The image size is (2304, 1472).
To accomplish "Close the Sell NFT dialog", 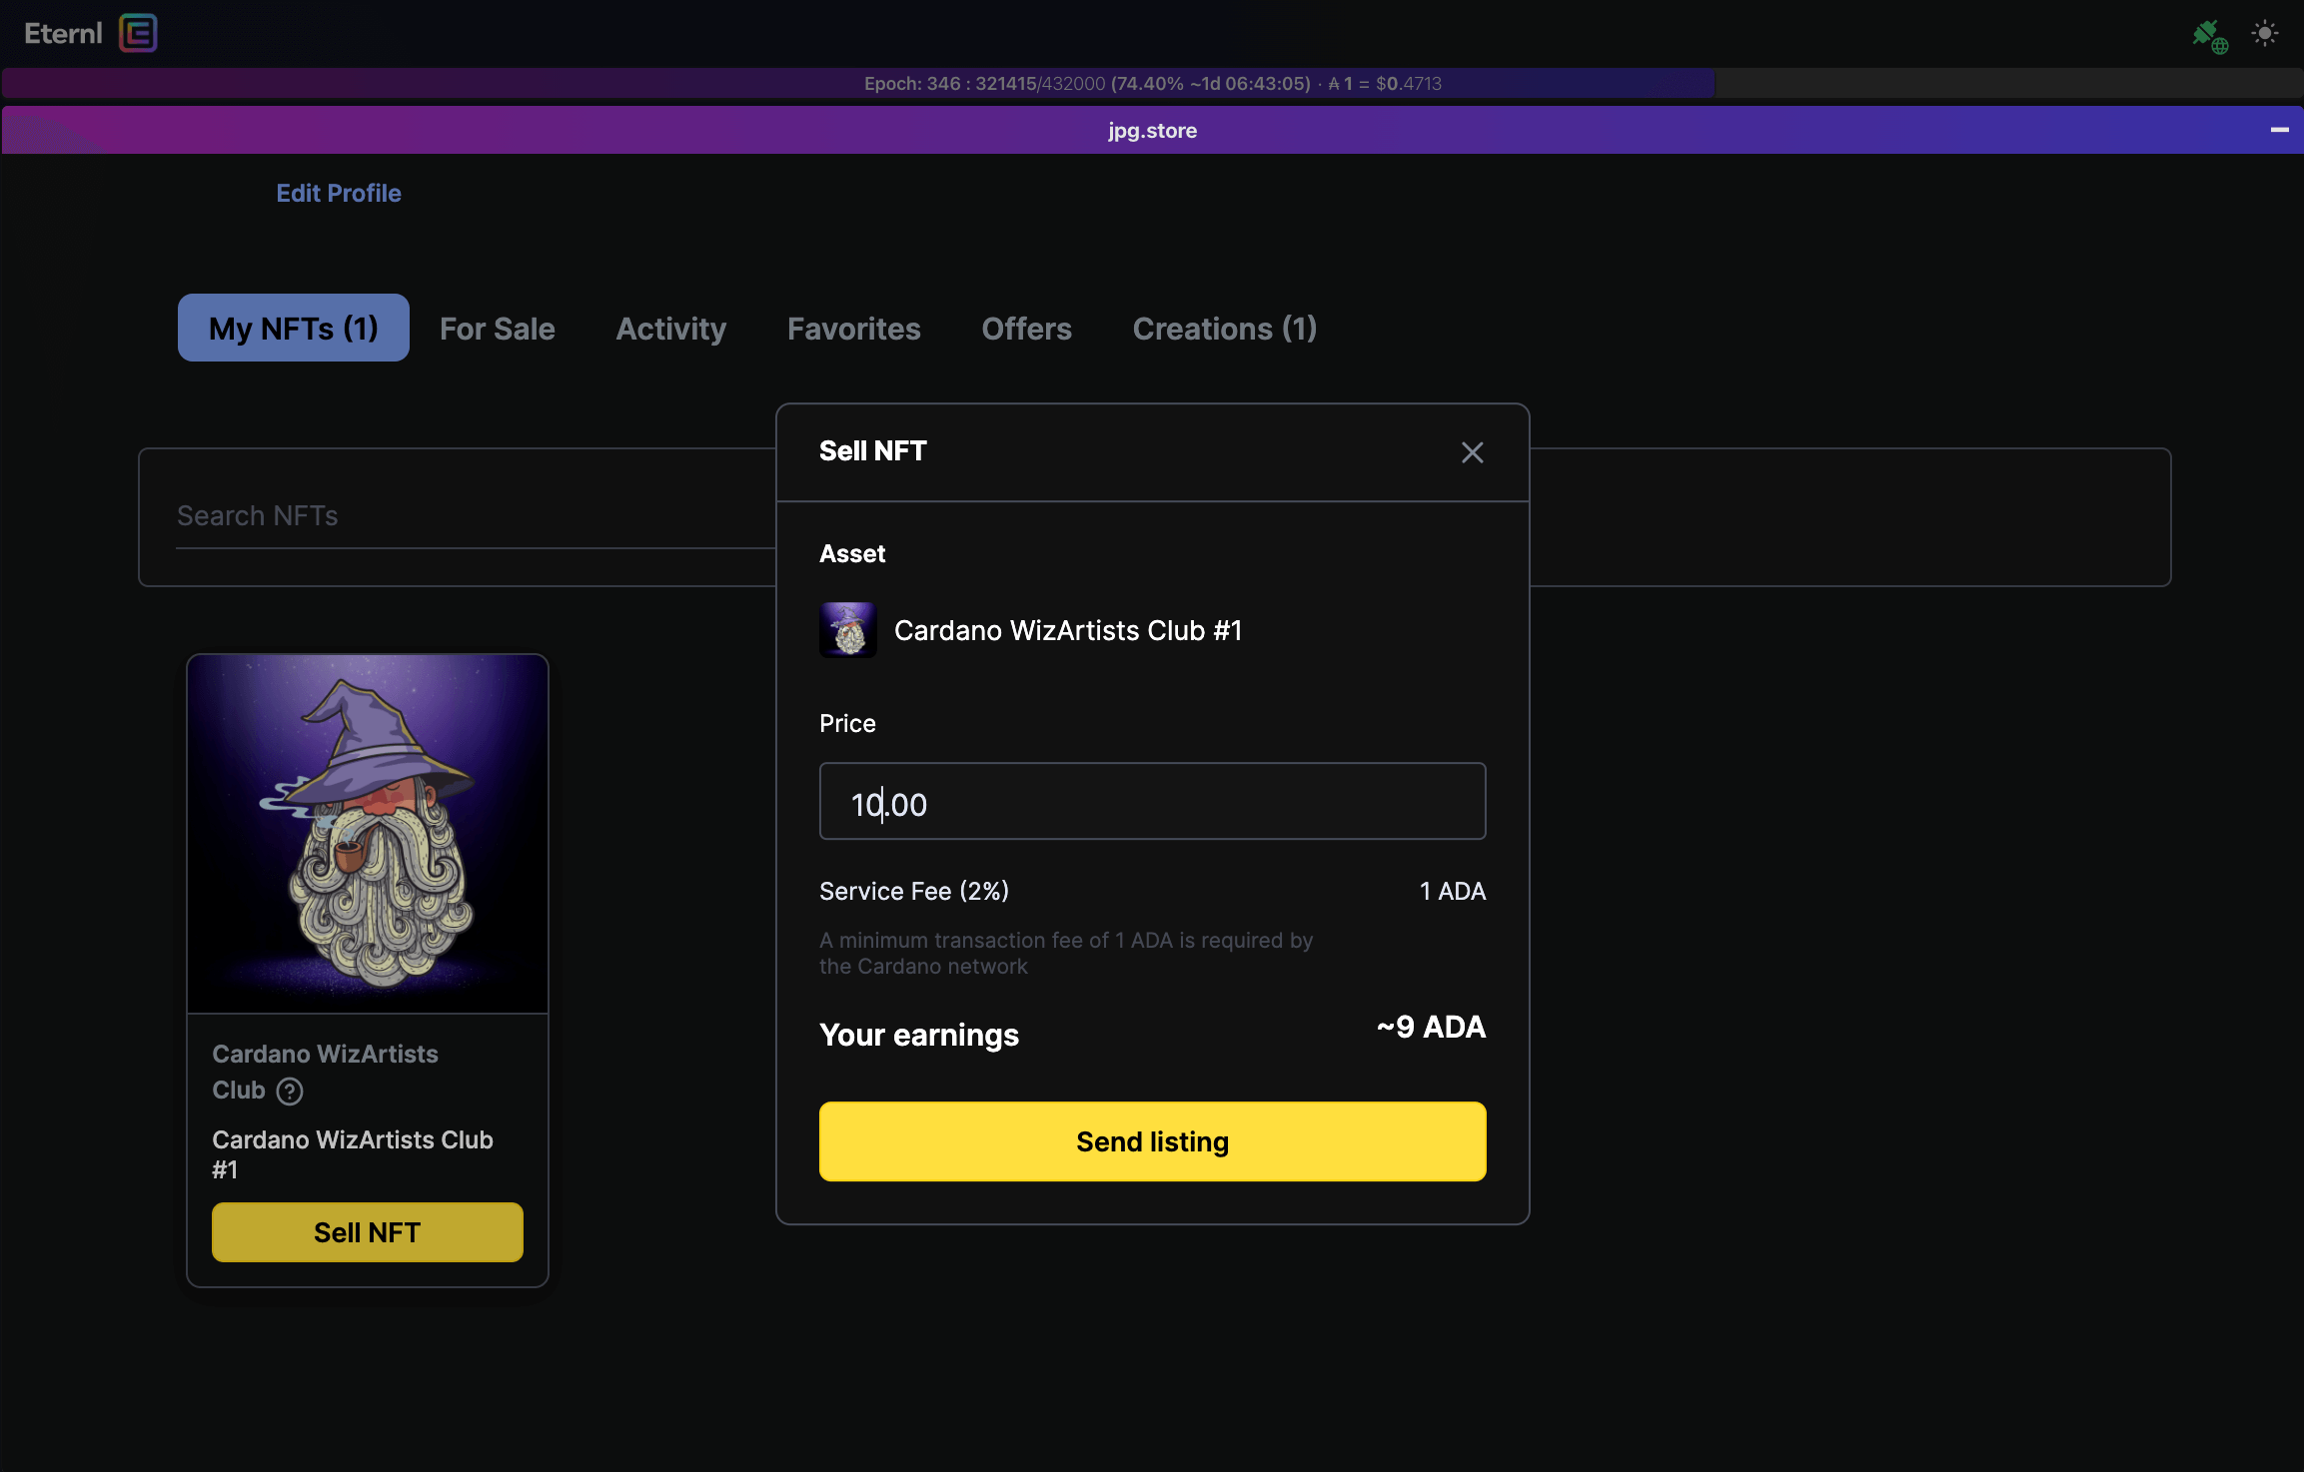I will tap(1471, 453).
